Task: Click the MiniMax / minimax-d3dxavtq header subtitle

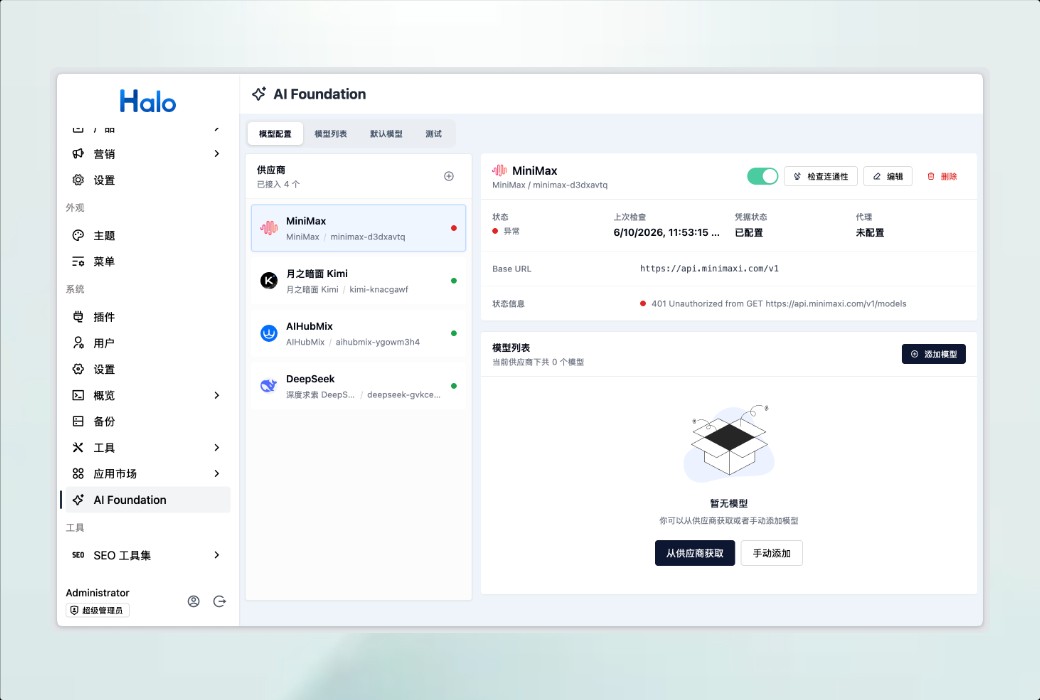Action: [550, 184]
